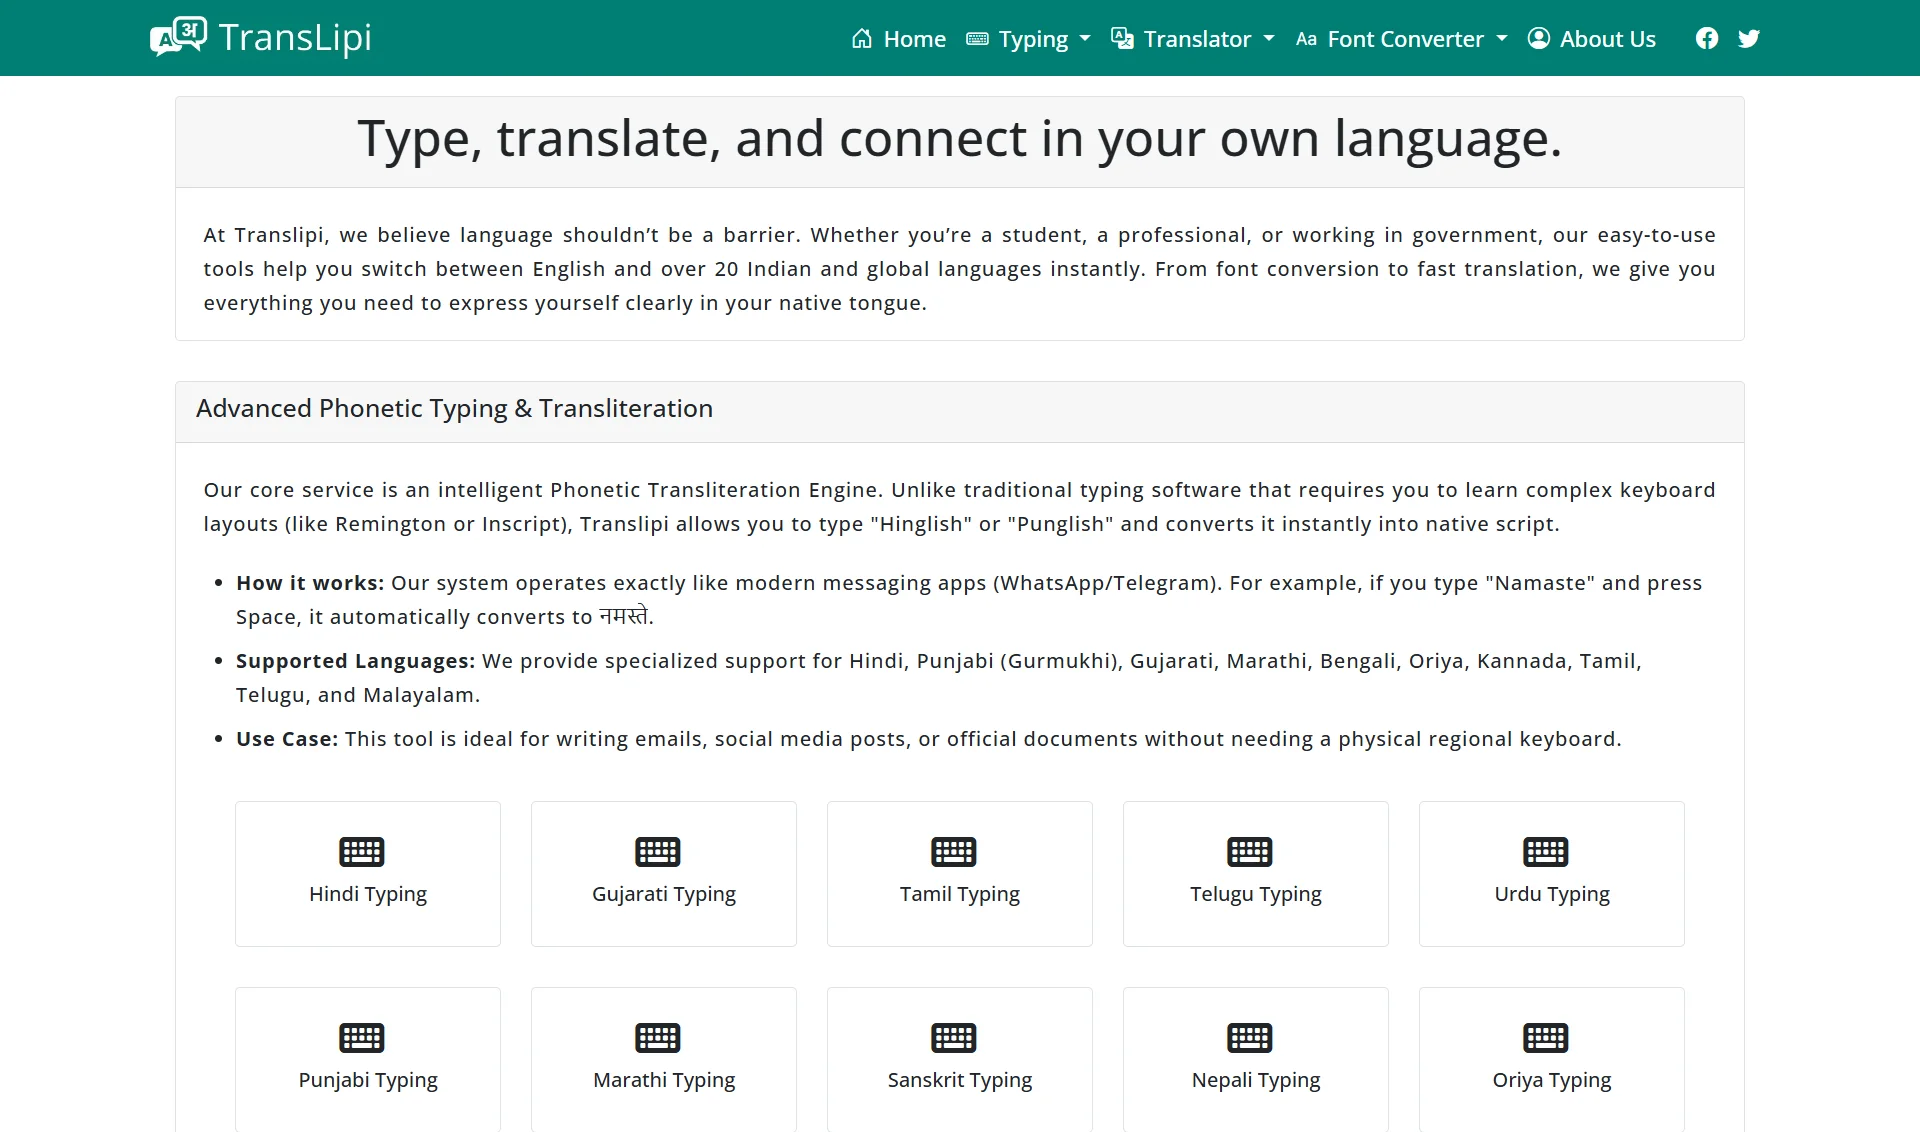
Task: Go to the Home nav item
Action: coord(898,39)
